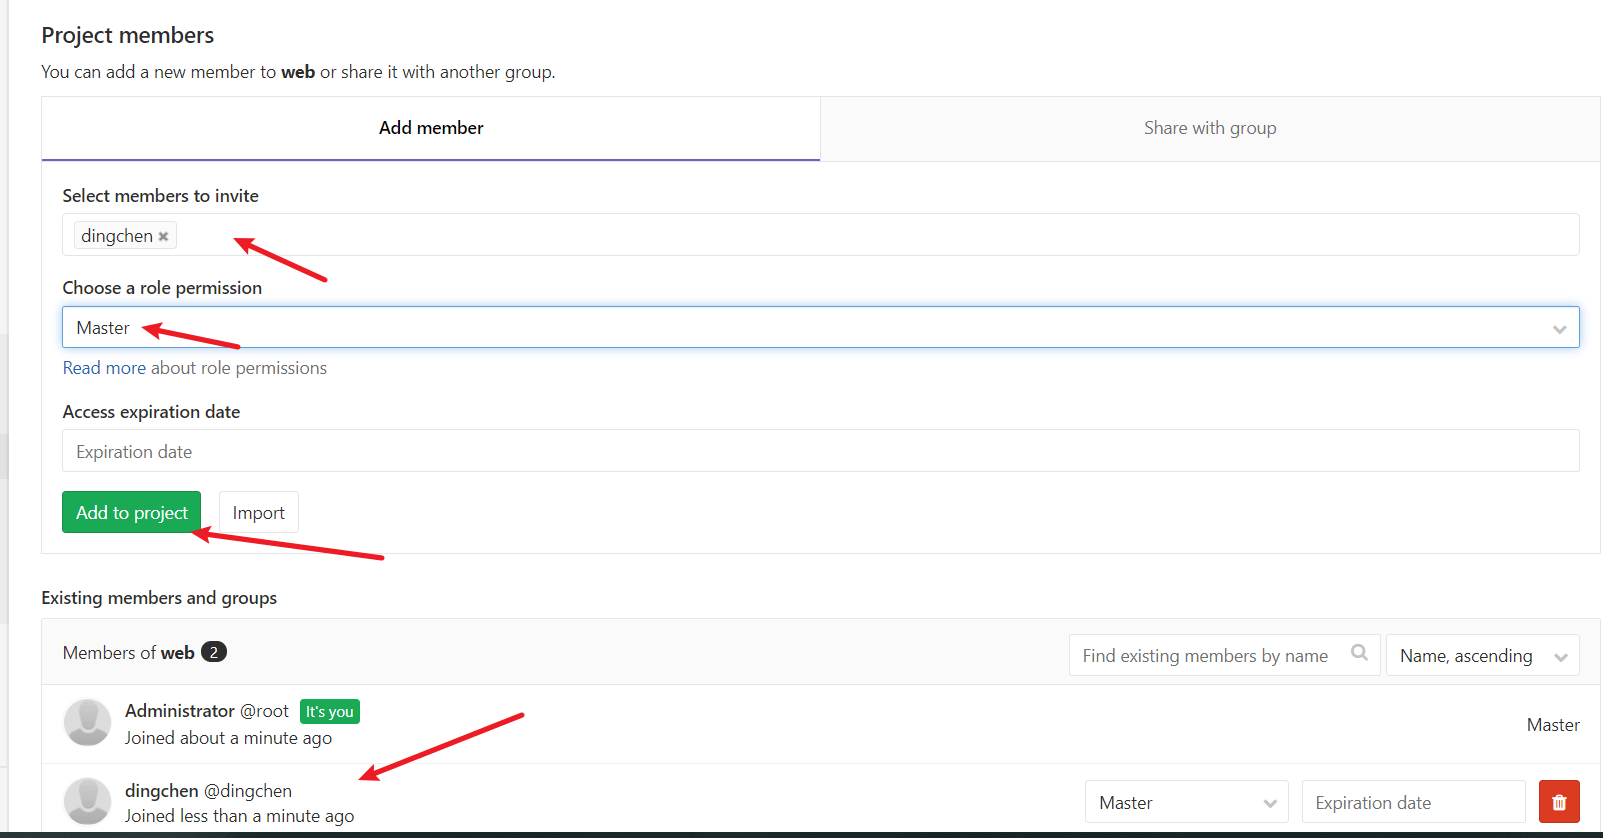The height and width of the screenshot is (838, 1603).
Task: Click dingchen's avatar image
Action: point(88,801)
